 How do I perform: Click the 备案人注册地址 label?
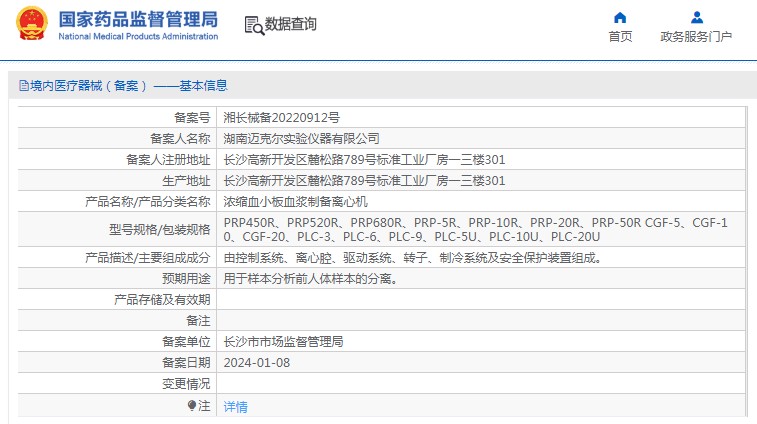168,159
